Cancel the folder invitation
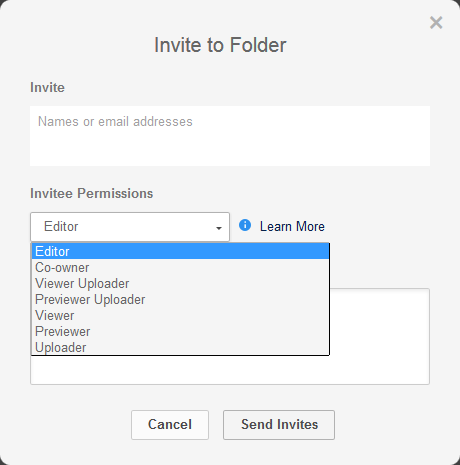The width and height of the screenshot is (460, 465). tap(170, 425)
